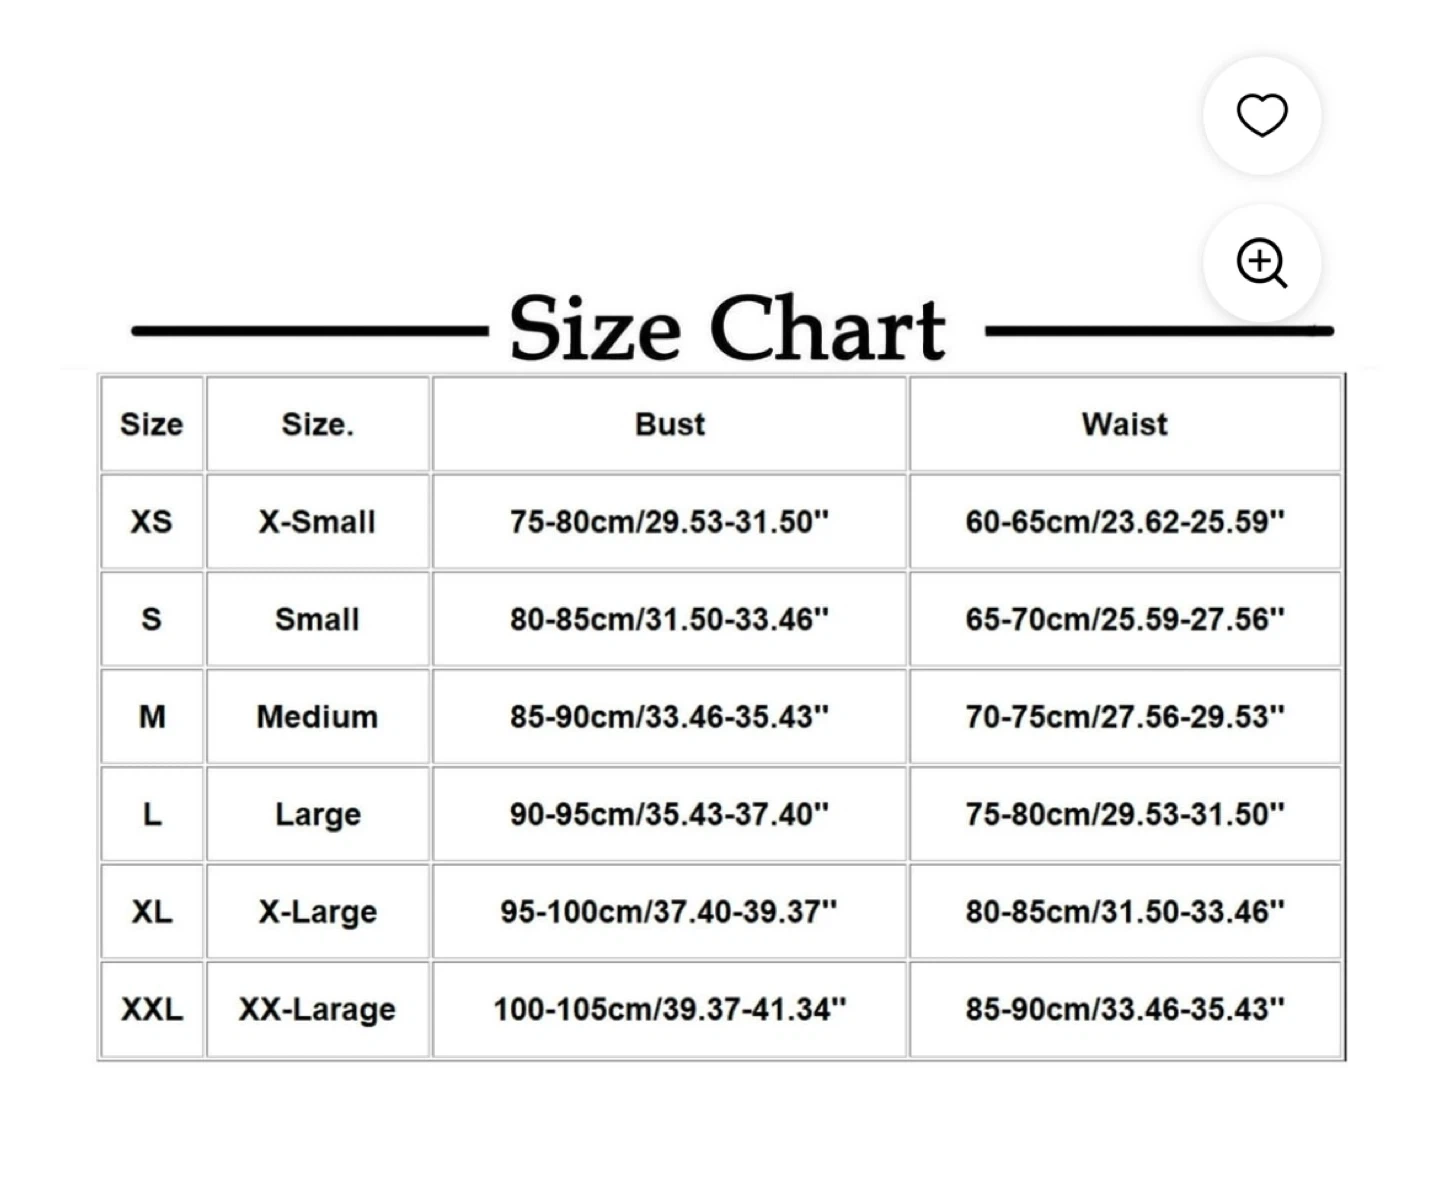The image size is (1440, 1187).
Task: Click the magnifying glass zoom icon
Action: click(x=1261, y=263)
